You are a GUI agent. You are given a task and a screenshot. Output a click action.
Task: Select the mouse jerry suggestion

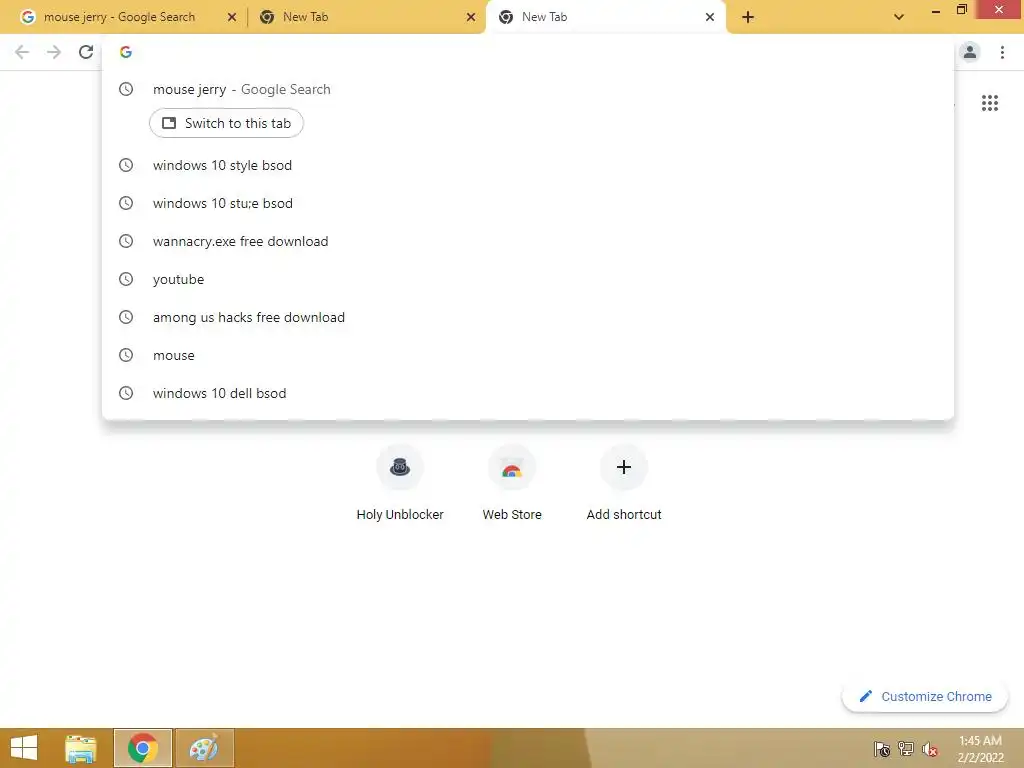(x=528, y=89)
